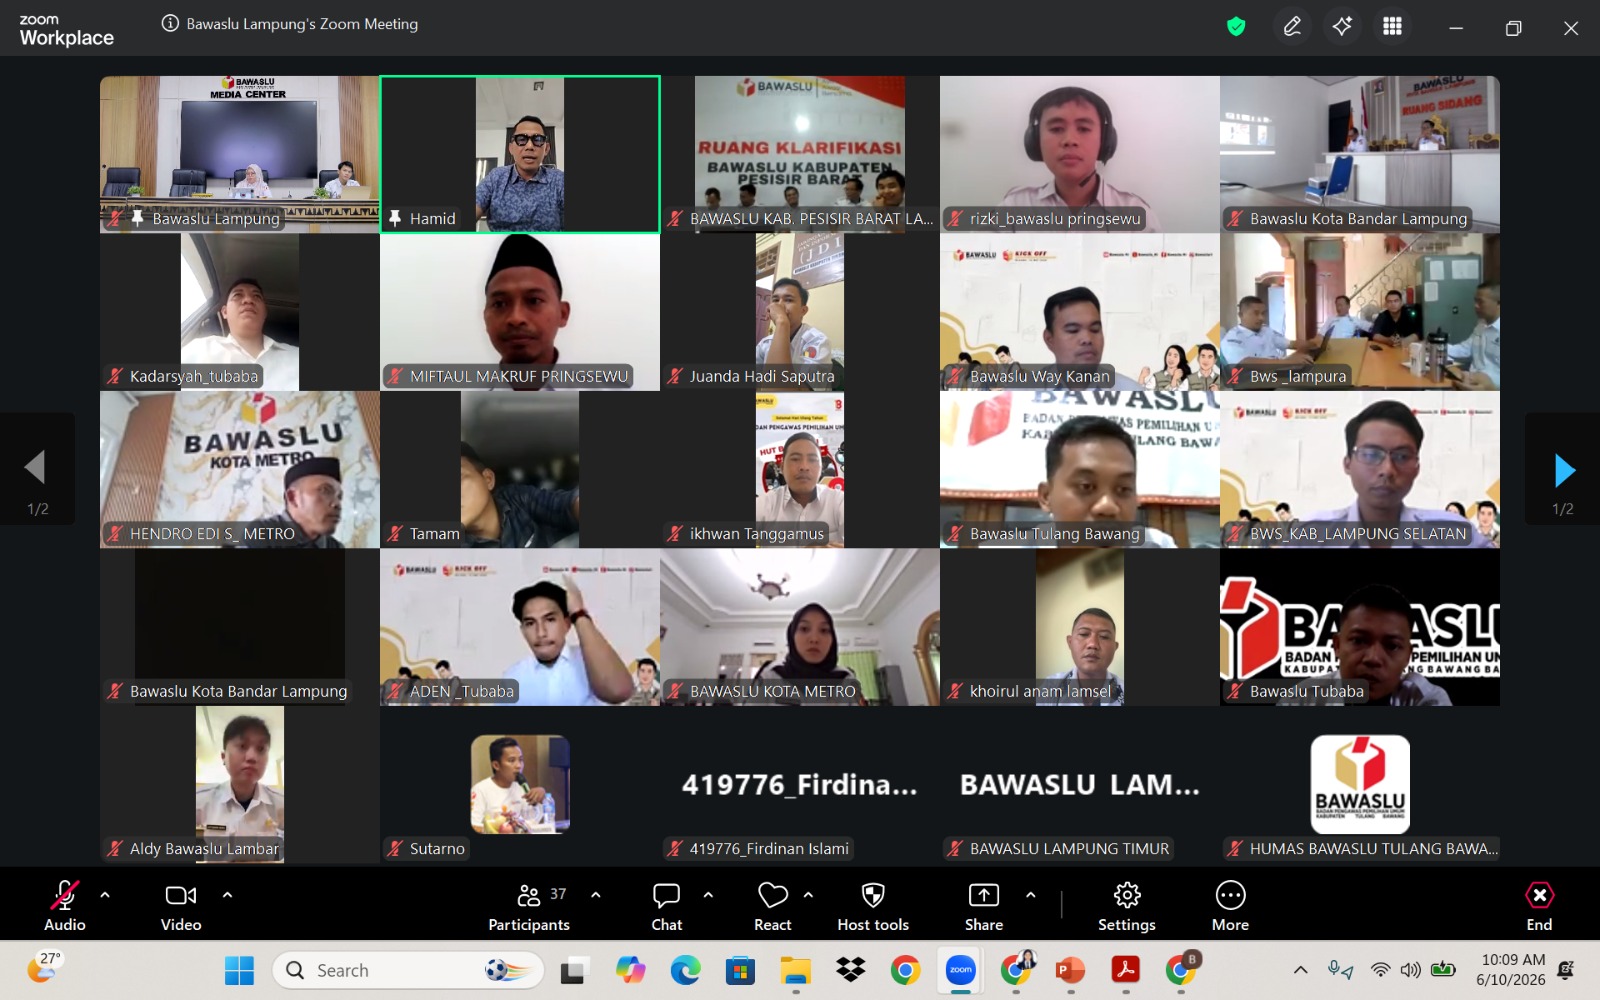Click the AI Companion sparkle icon

pos(1342,27)
